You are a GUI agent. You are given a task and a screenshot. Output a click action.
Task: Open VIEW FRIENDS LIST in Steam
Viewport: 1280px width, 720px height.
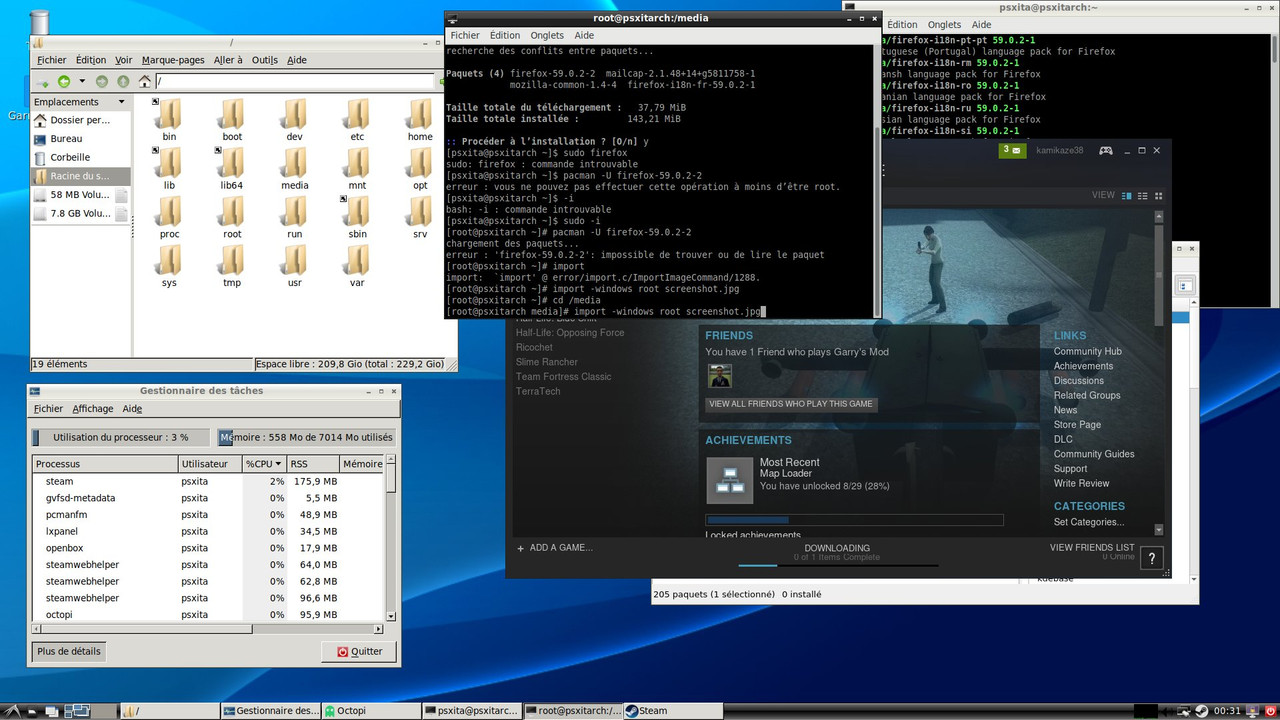click(1092, 548)
